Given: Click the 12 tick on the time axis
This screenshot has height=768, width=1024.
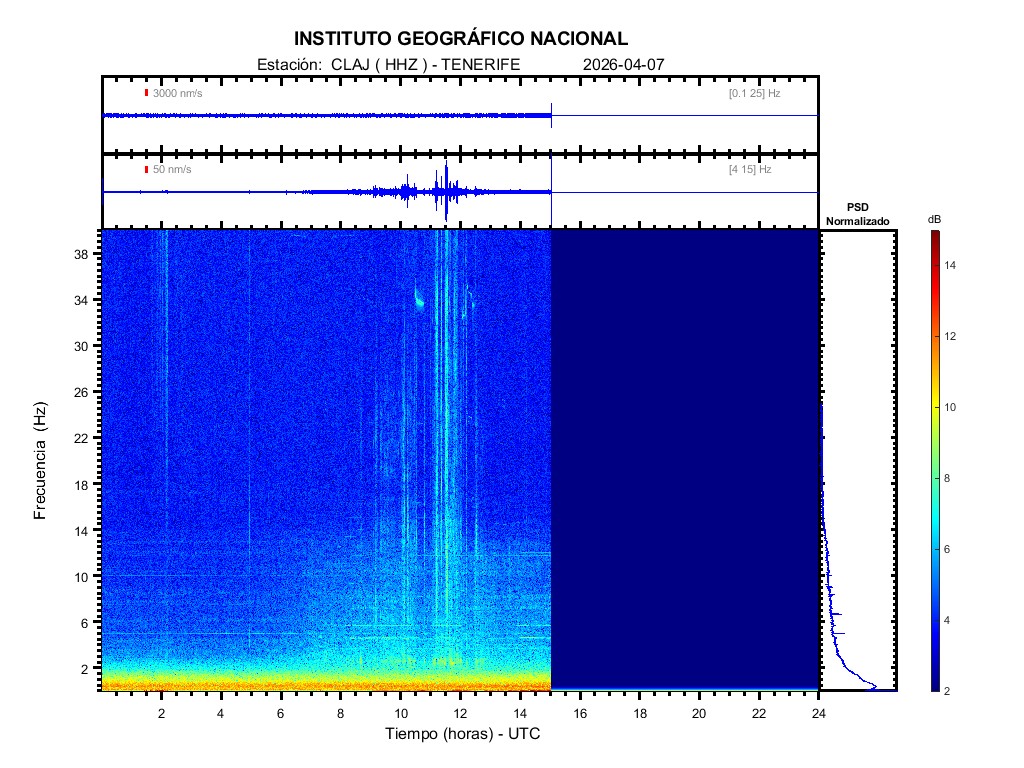Looking at the screenshot, I should tap(460, 713).
